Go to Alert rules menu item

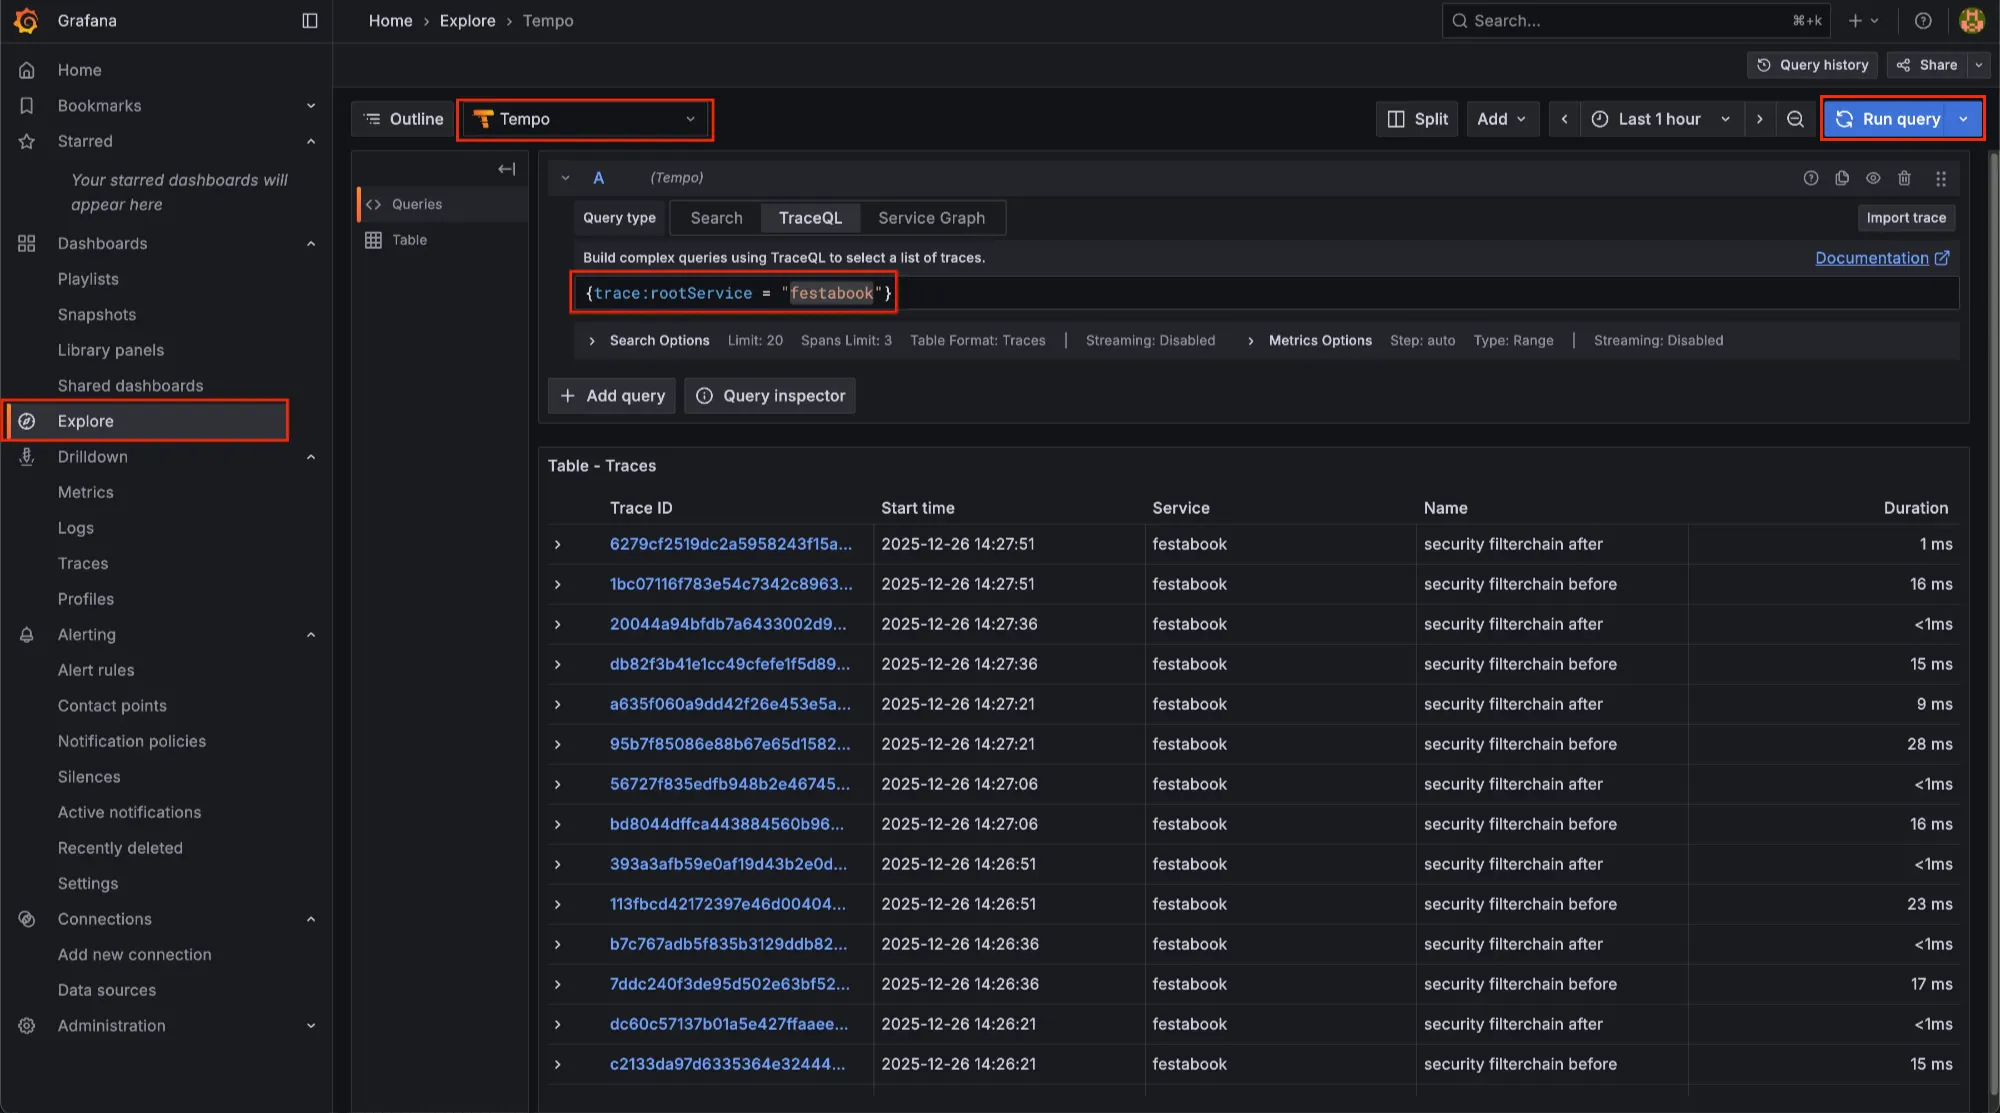[x=96, y=670]
